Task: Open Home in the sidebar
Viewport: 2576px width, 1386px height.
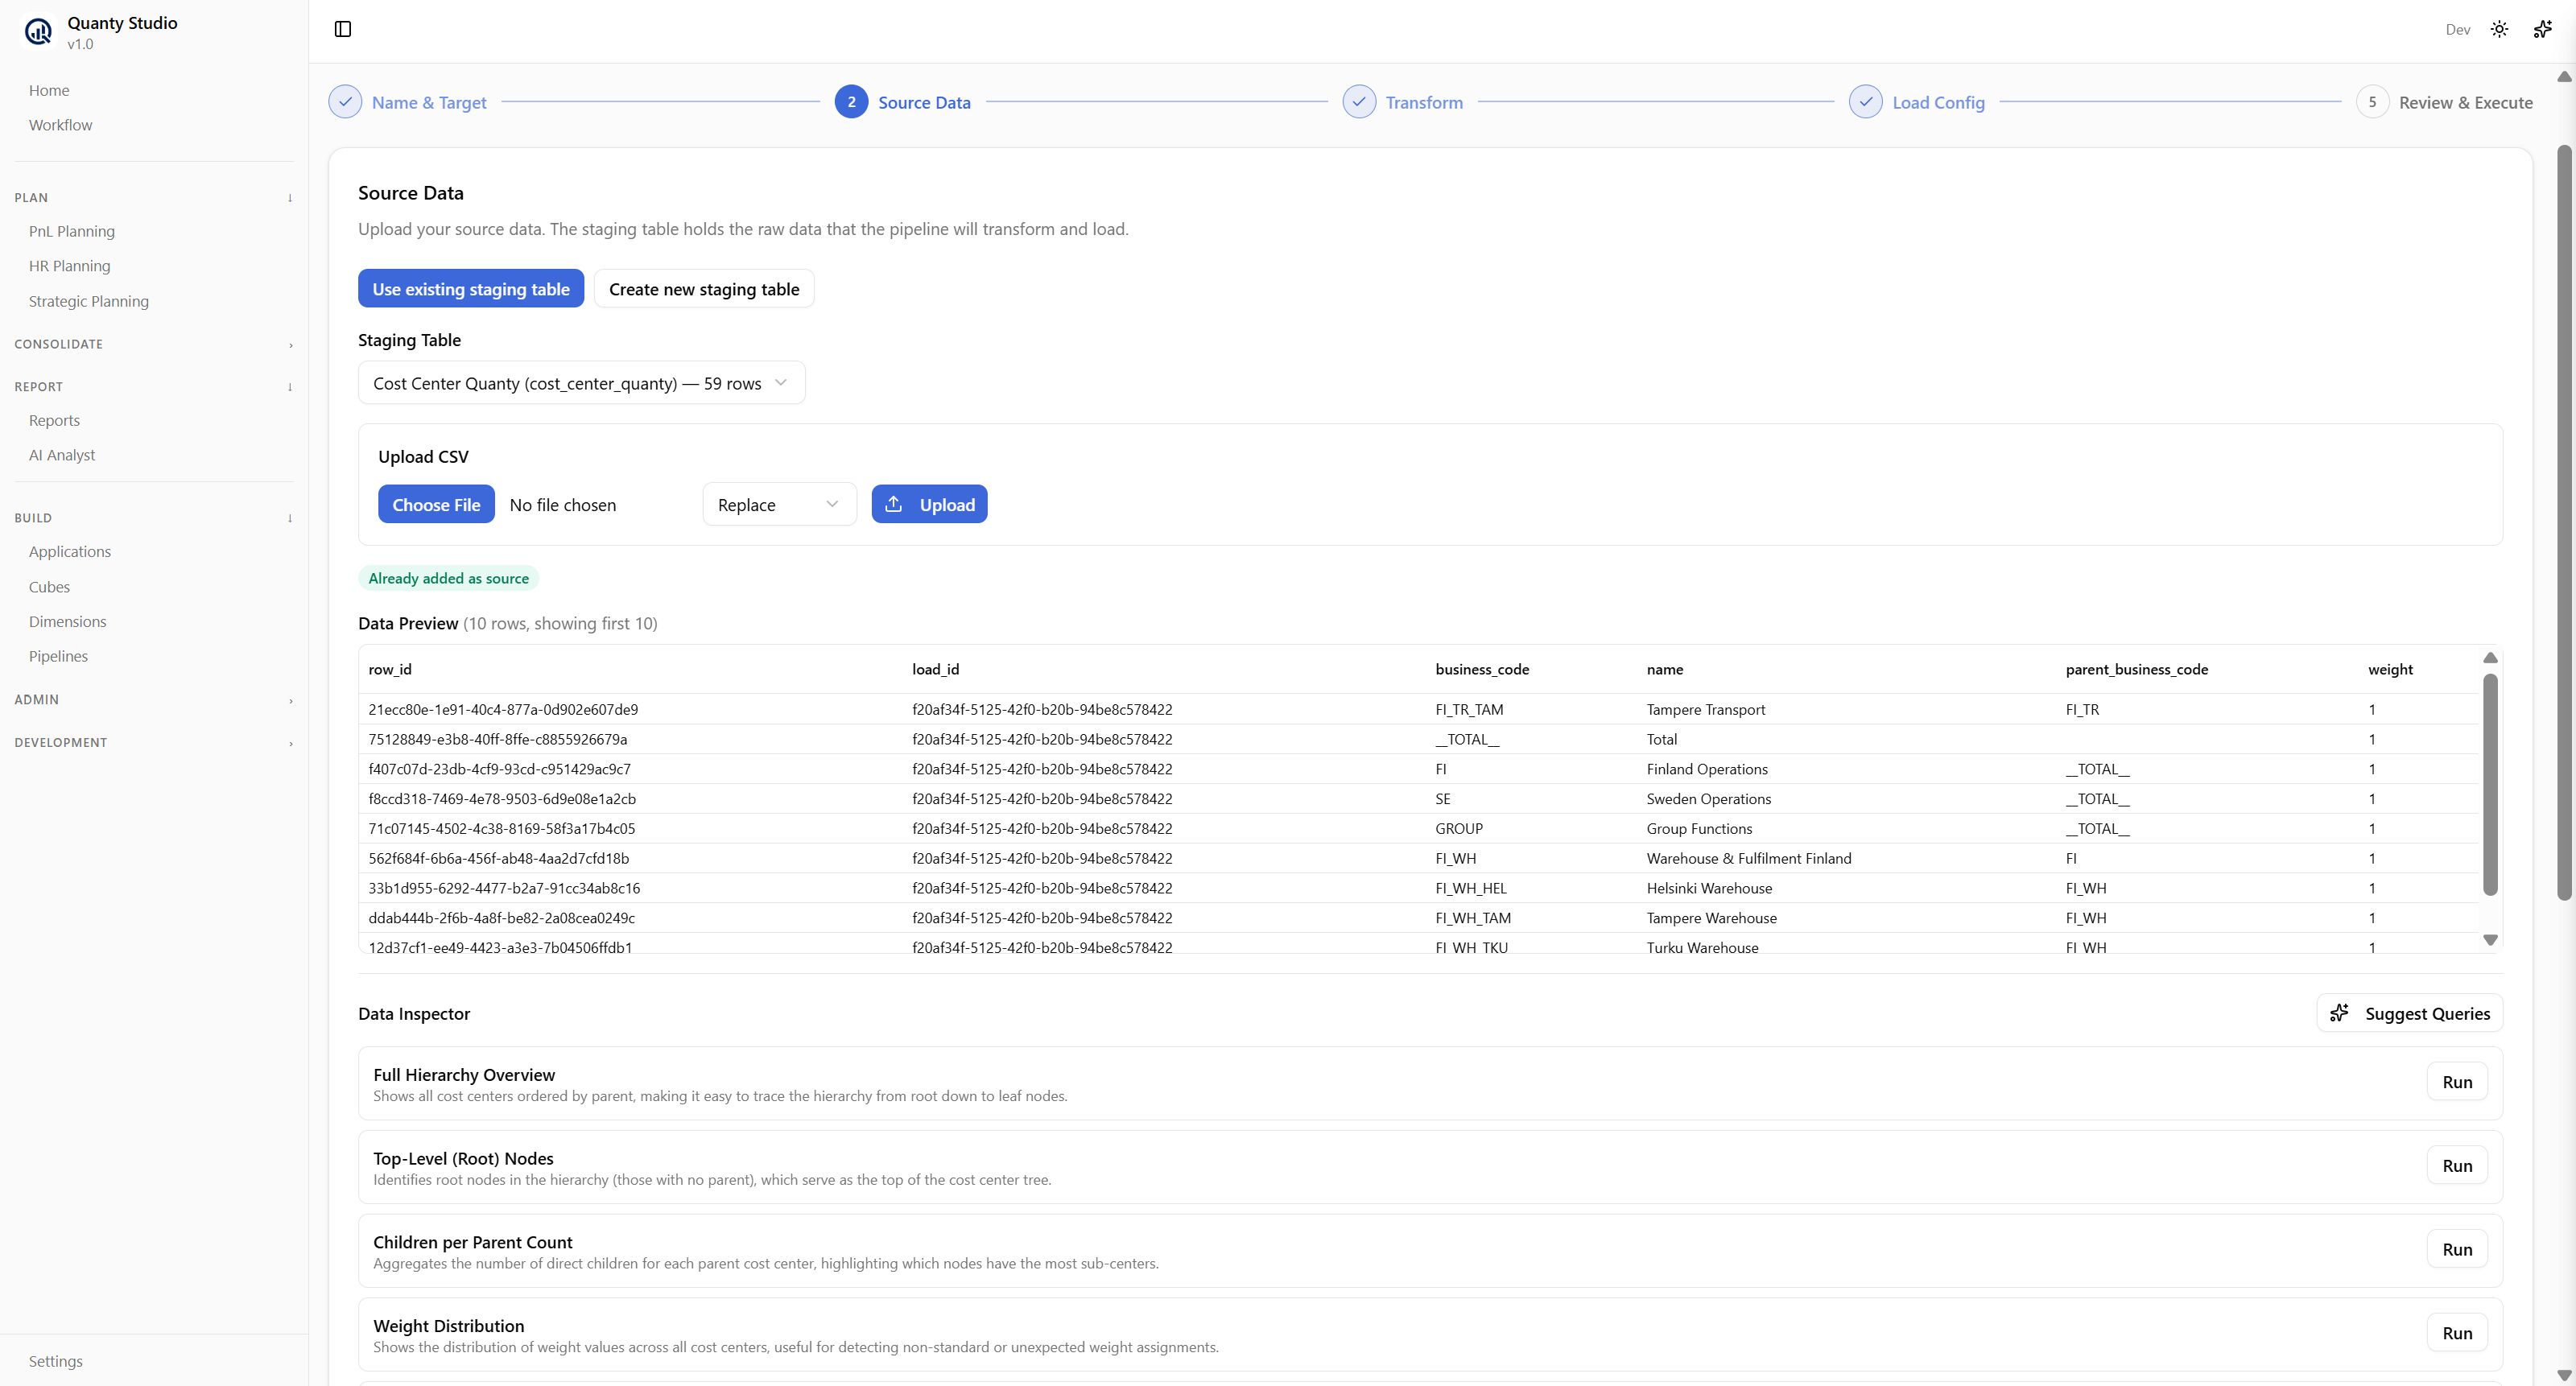Action: coord(49,90)
